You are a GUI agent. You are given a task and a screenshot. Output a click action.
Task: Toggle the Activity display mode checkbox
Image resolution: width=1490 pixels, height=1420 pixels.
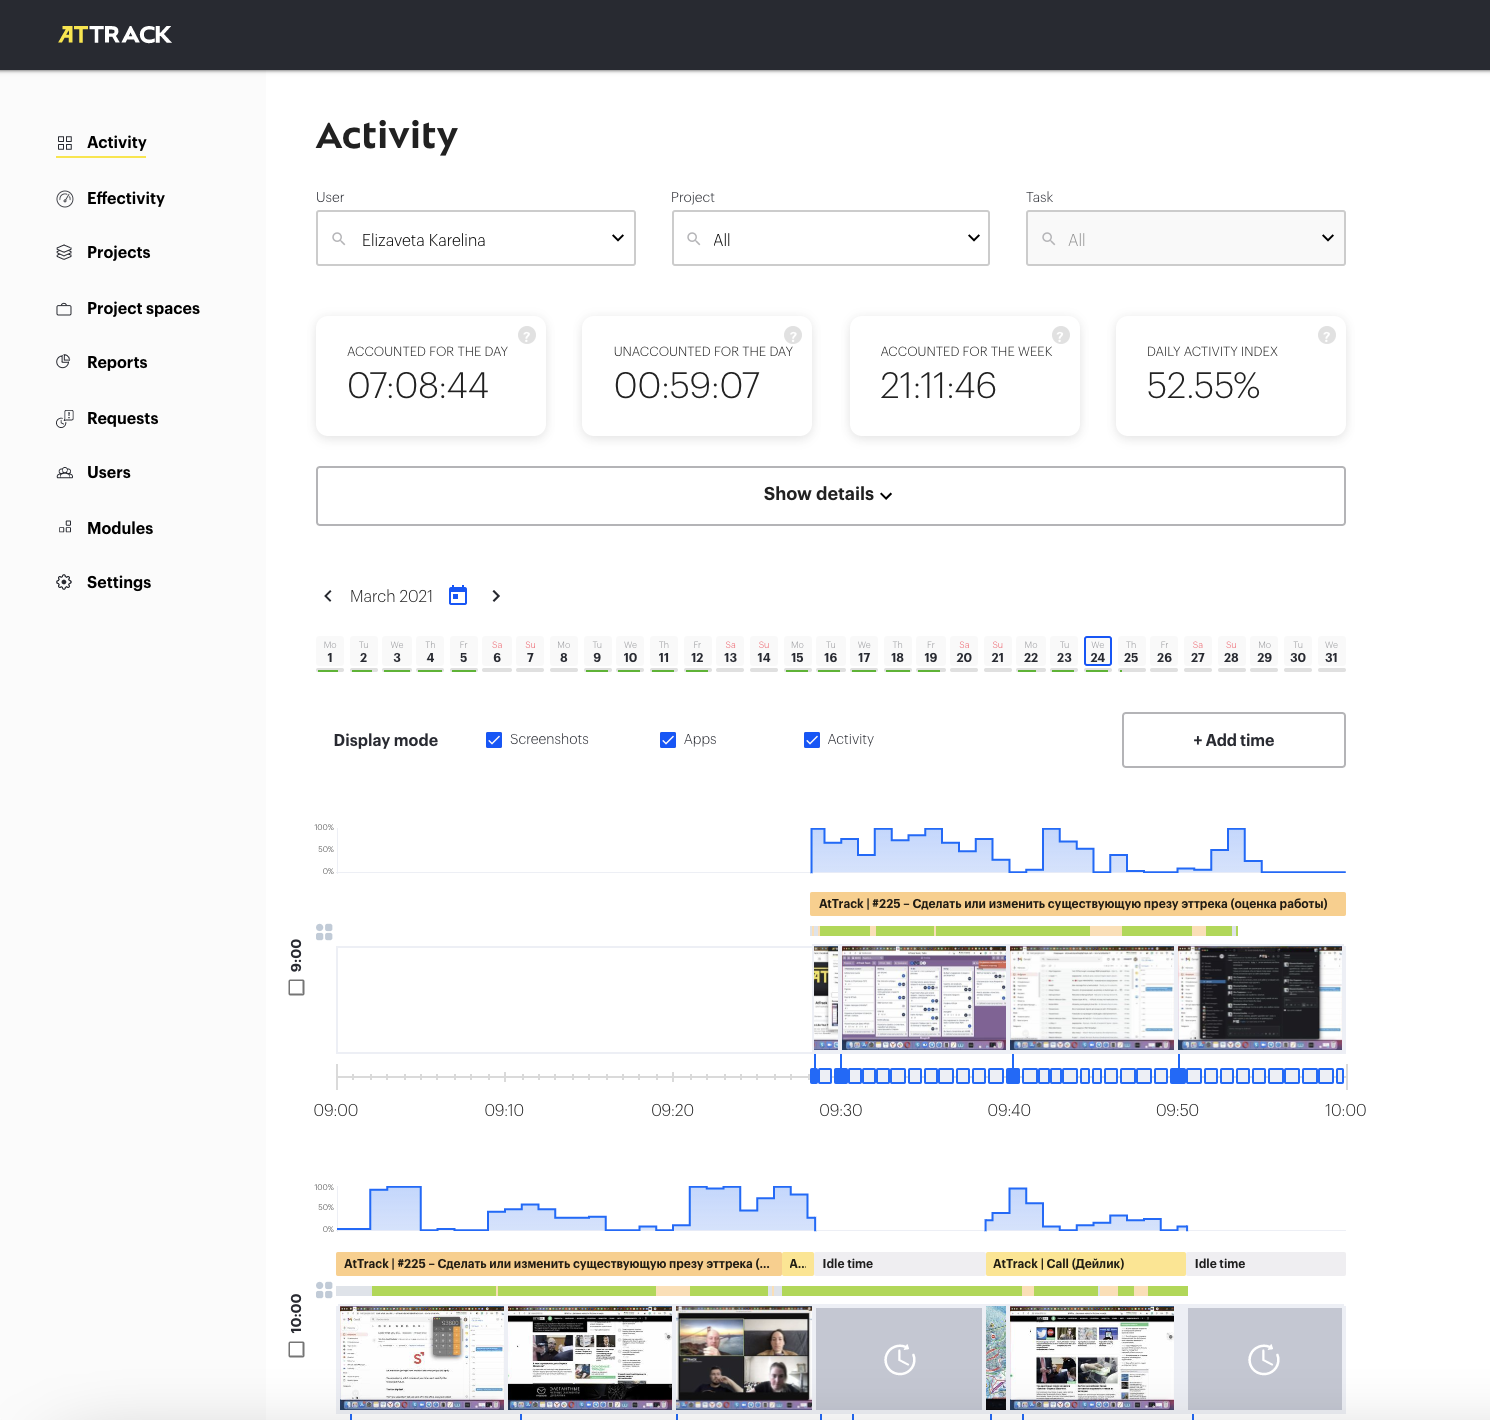(x=811, y=740)
